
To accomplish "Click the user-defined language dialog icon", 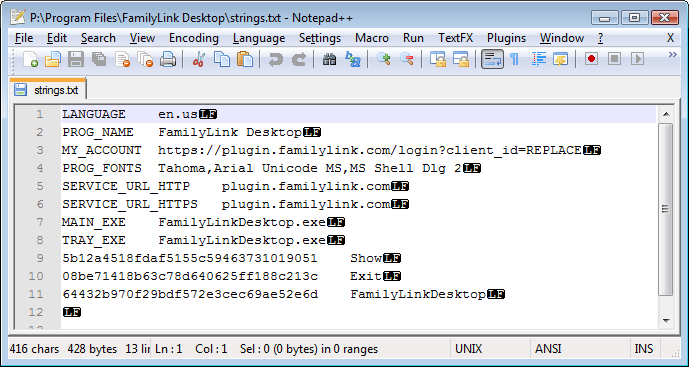I will click(x=561, y=59).
